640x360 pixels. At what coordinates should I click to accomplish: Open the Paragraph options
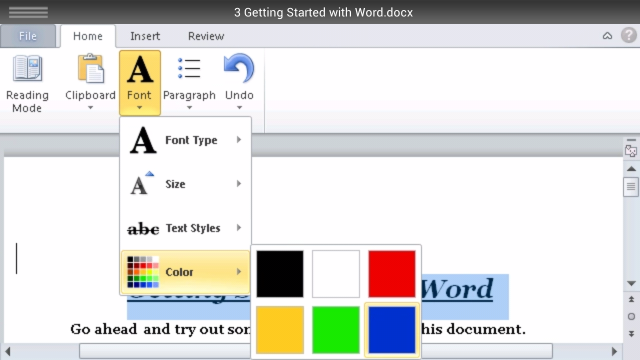coord(189,83)
